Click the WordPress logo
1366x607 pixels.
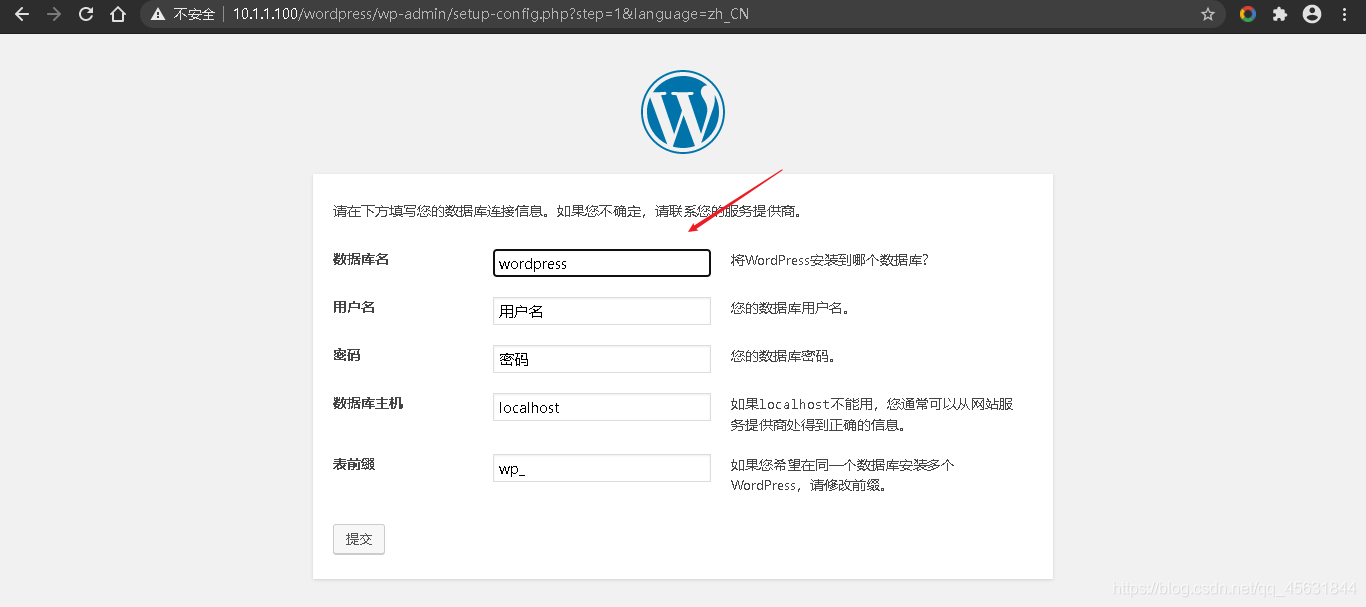(x=683, y=112)
